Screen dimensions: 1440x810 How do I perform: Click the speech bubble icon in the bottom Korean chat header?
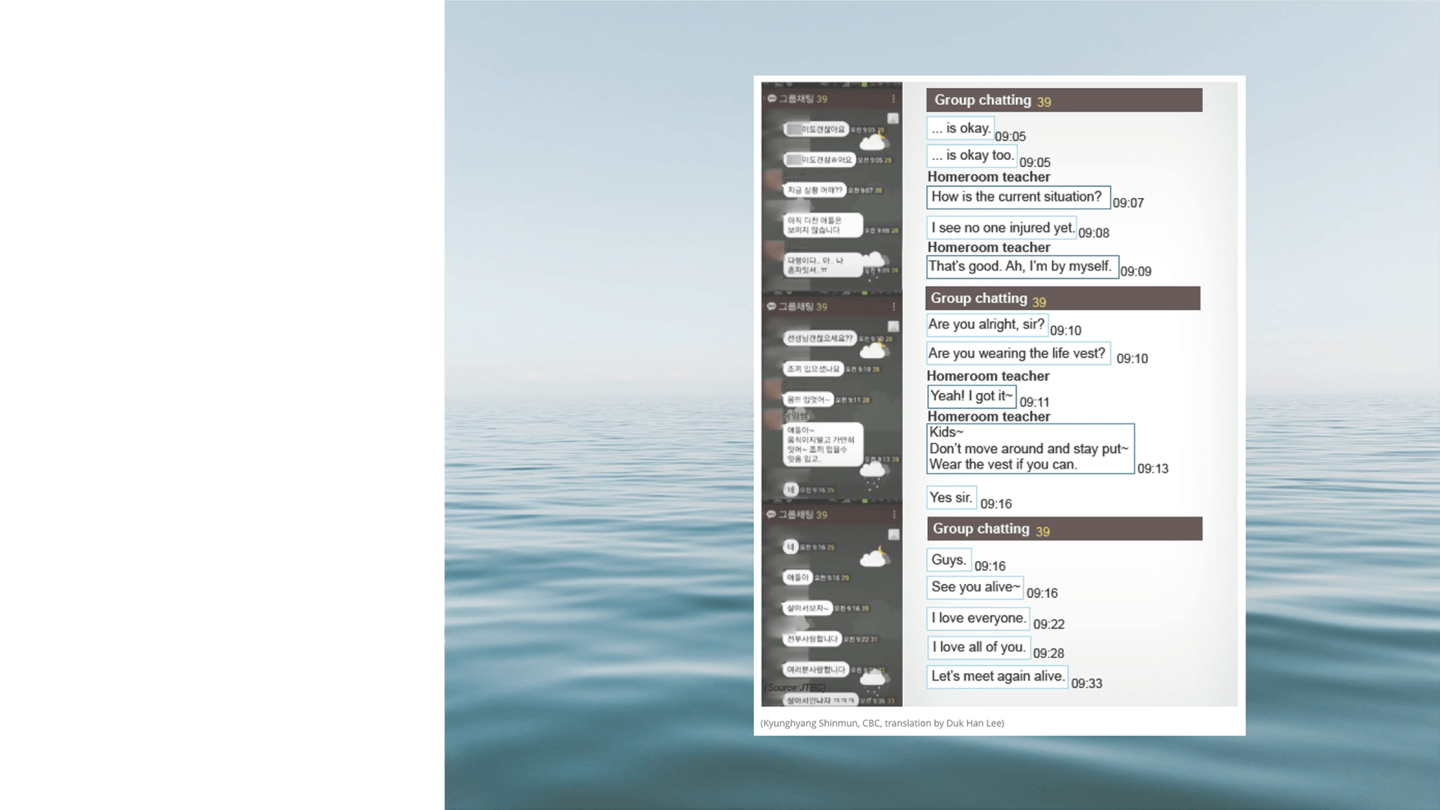click(771, 515)
